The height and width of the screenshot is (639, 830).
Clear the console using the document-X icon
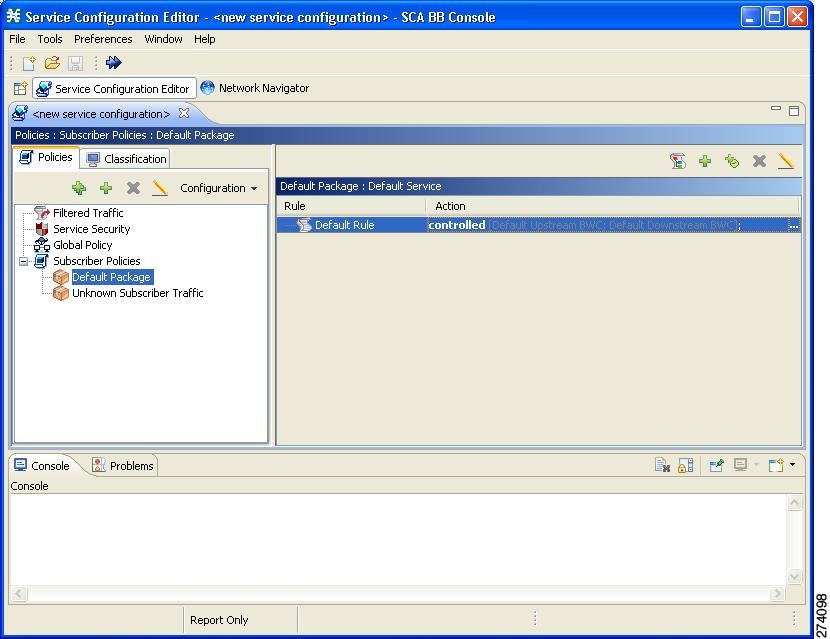(662, 465)
